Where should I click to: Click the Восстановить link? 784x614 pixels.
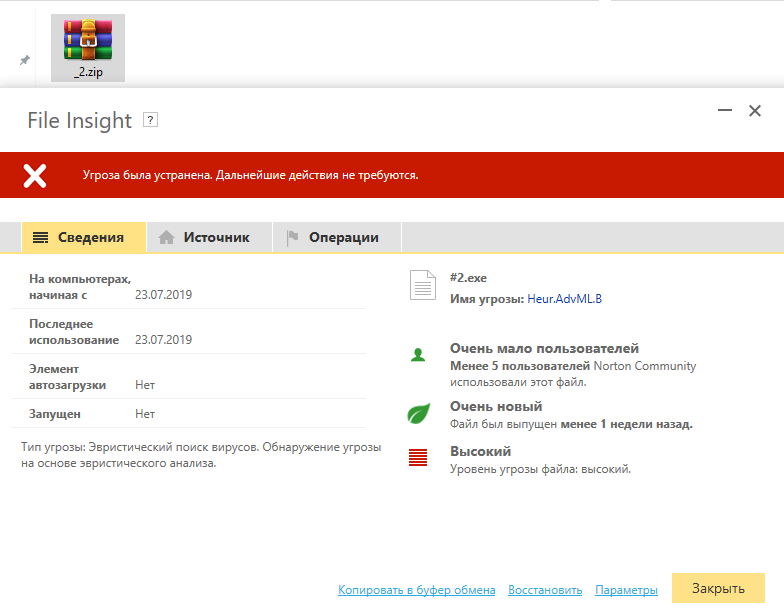tap(545, 590)
